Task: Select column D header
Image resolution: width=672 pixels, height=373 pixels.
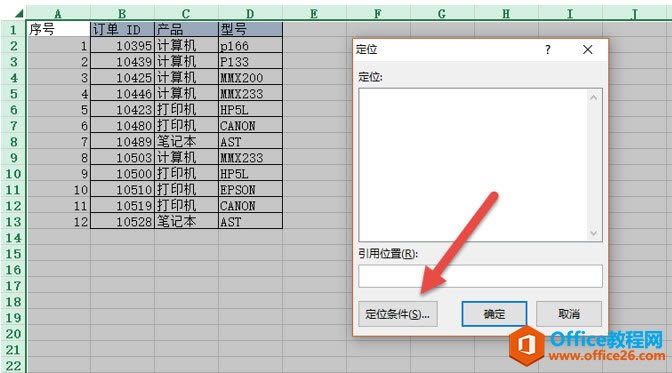Action: [x=250, y=13]
